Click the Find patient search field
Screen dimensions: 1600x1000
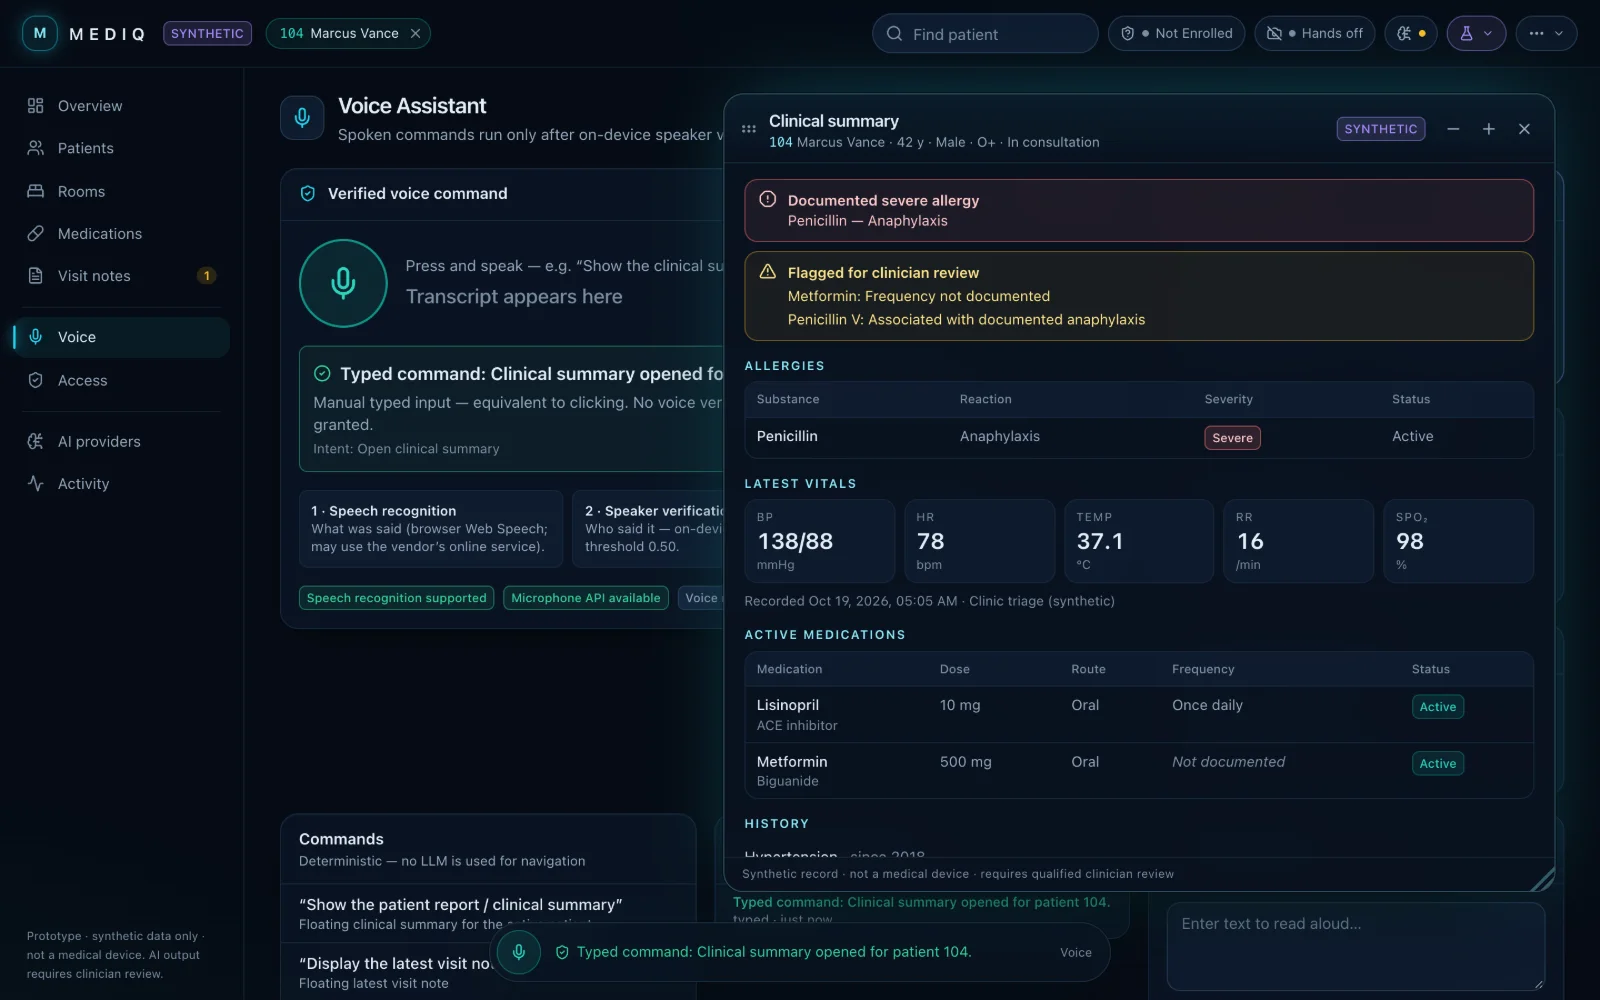[x=985, y=34]
